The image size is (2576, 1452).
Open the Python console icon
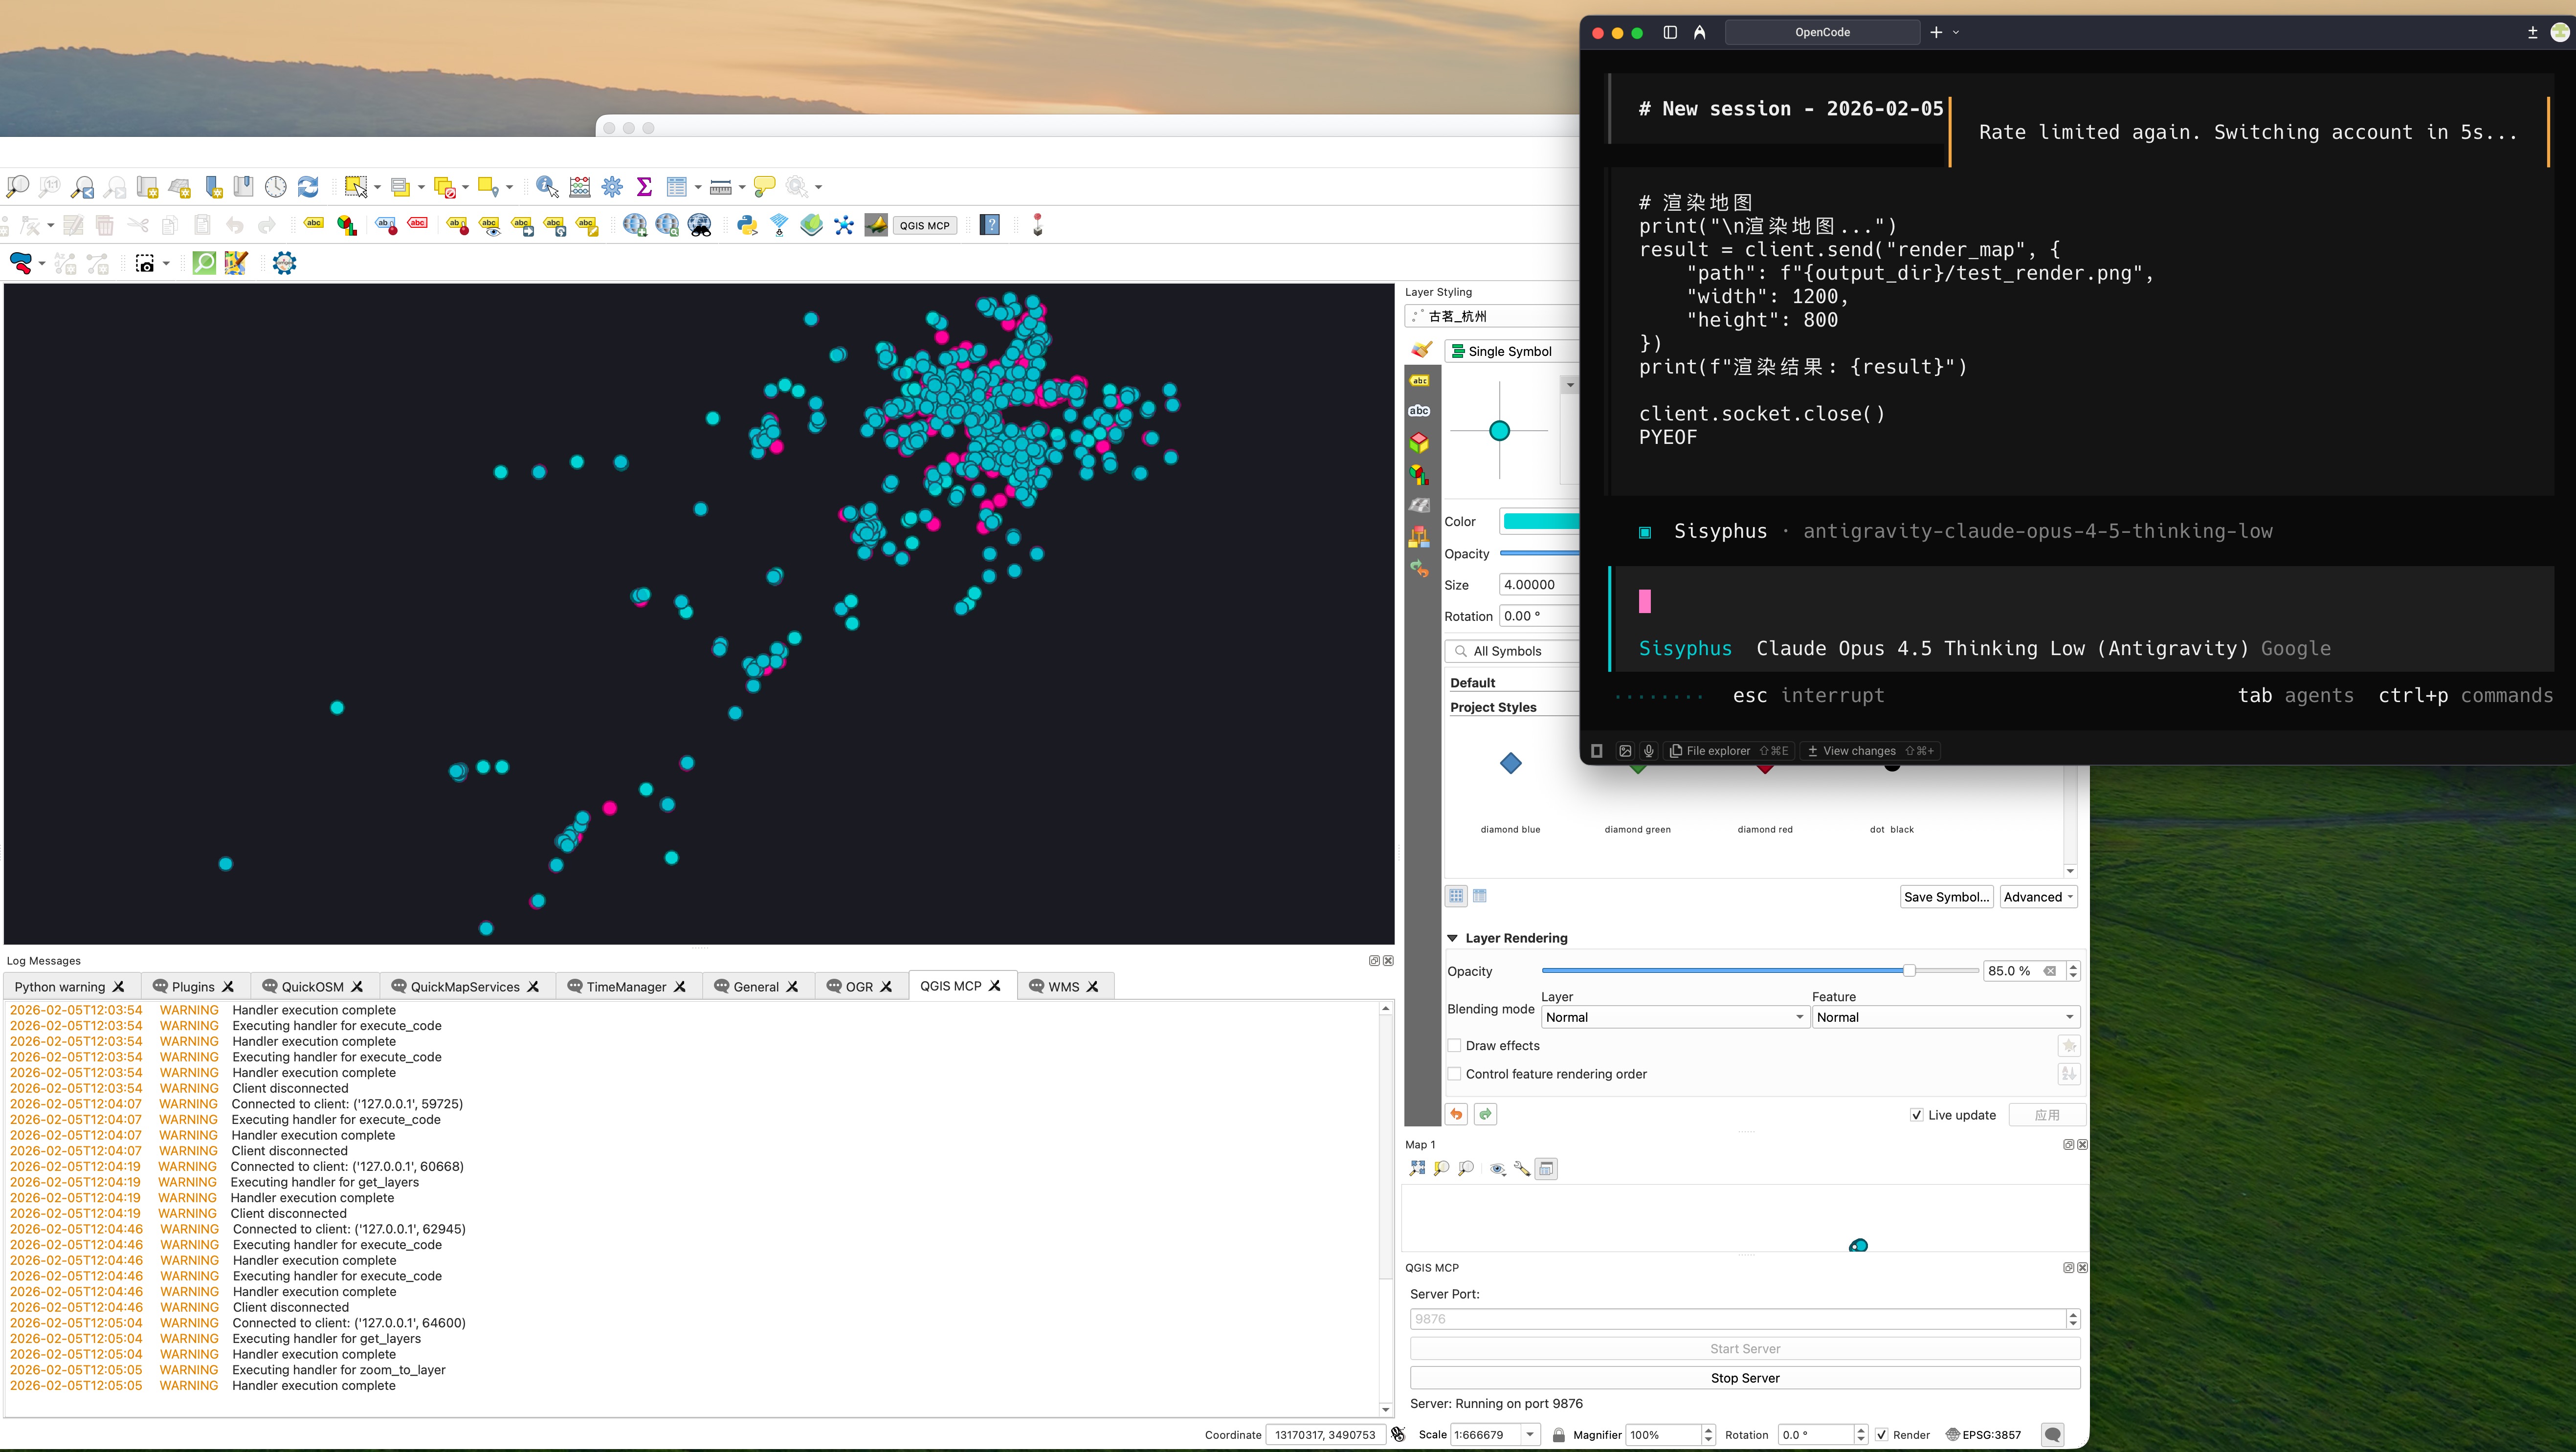point(746,225)
